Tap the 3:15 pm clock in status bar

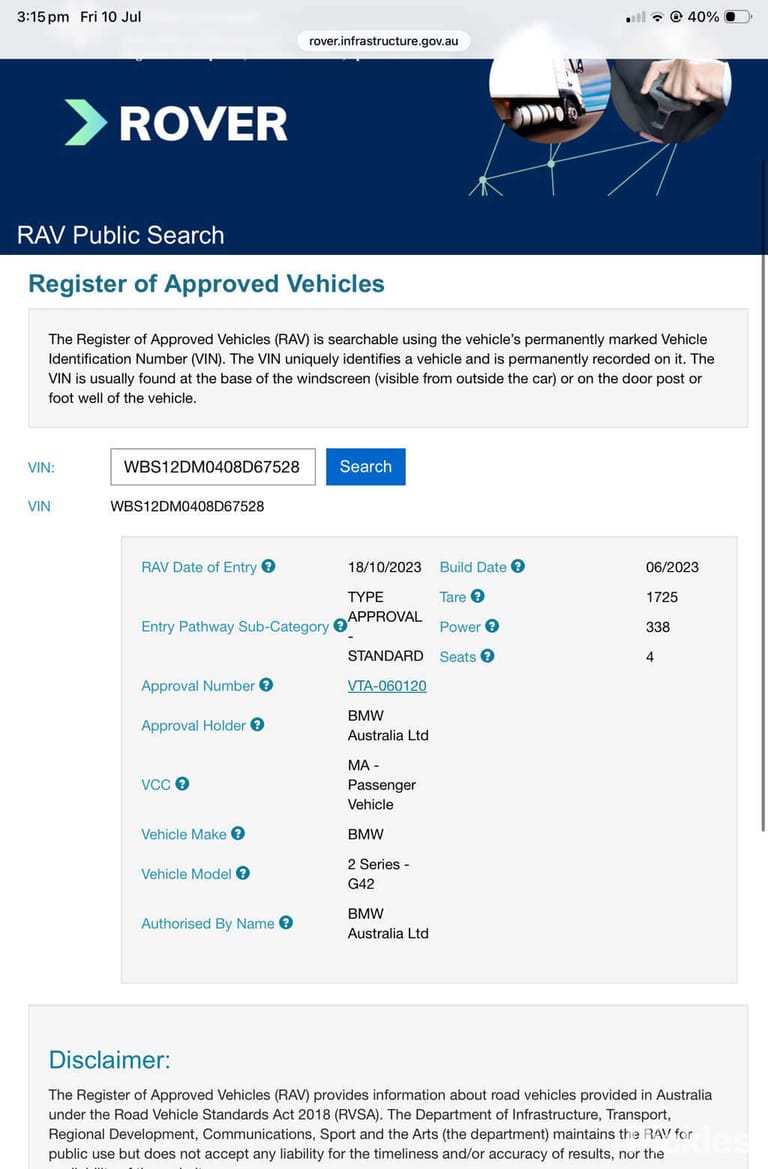(x=43, y=16)
